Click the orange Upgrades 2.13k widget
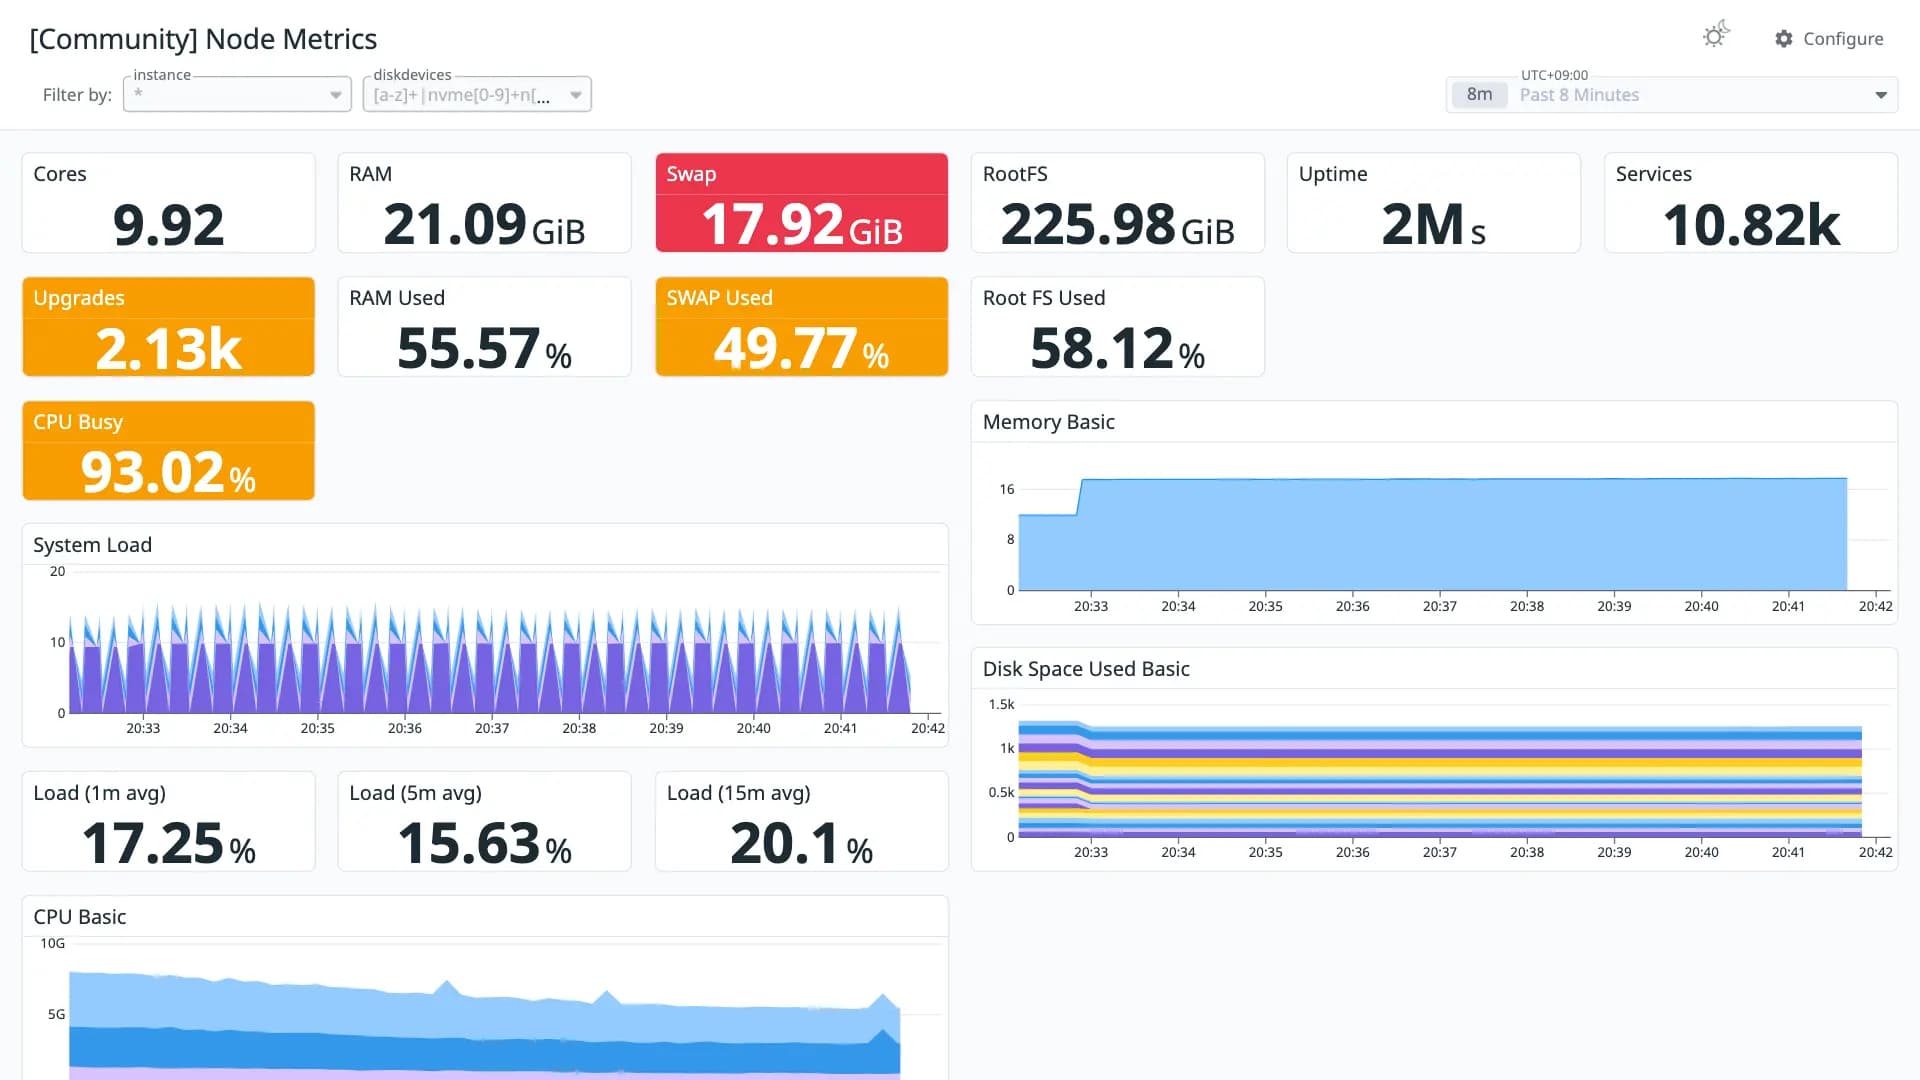Viewport: 1920px width, 1080px height. pos(168,326)
